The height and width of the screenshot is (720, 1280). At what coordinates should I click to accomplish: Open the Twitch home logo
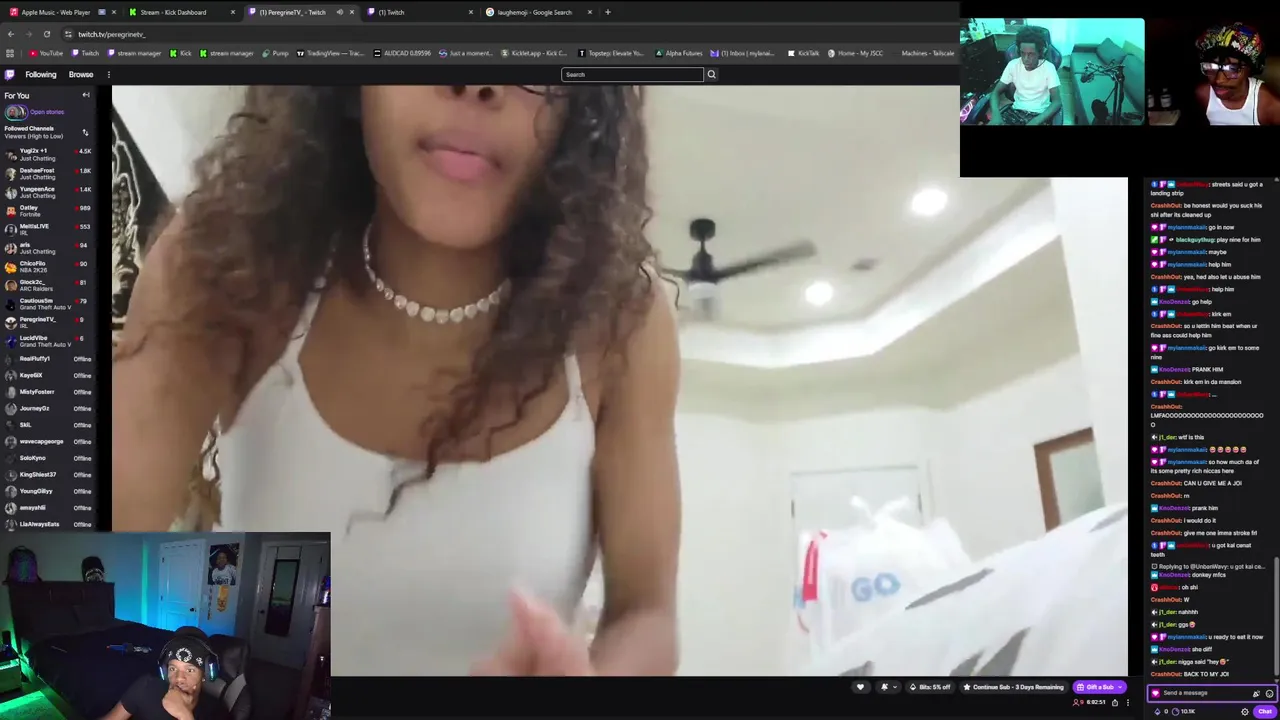click(10, 74)
